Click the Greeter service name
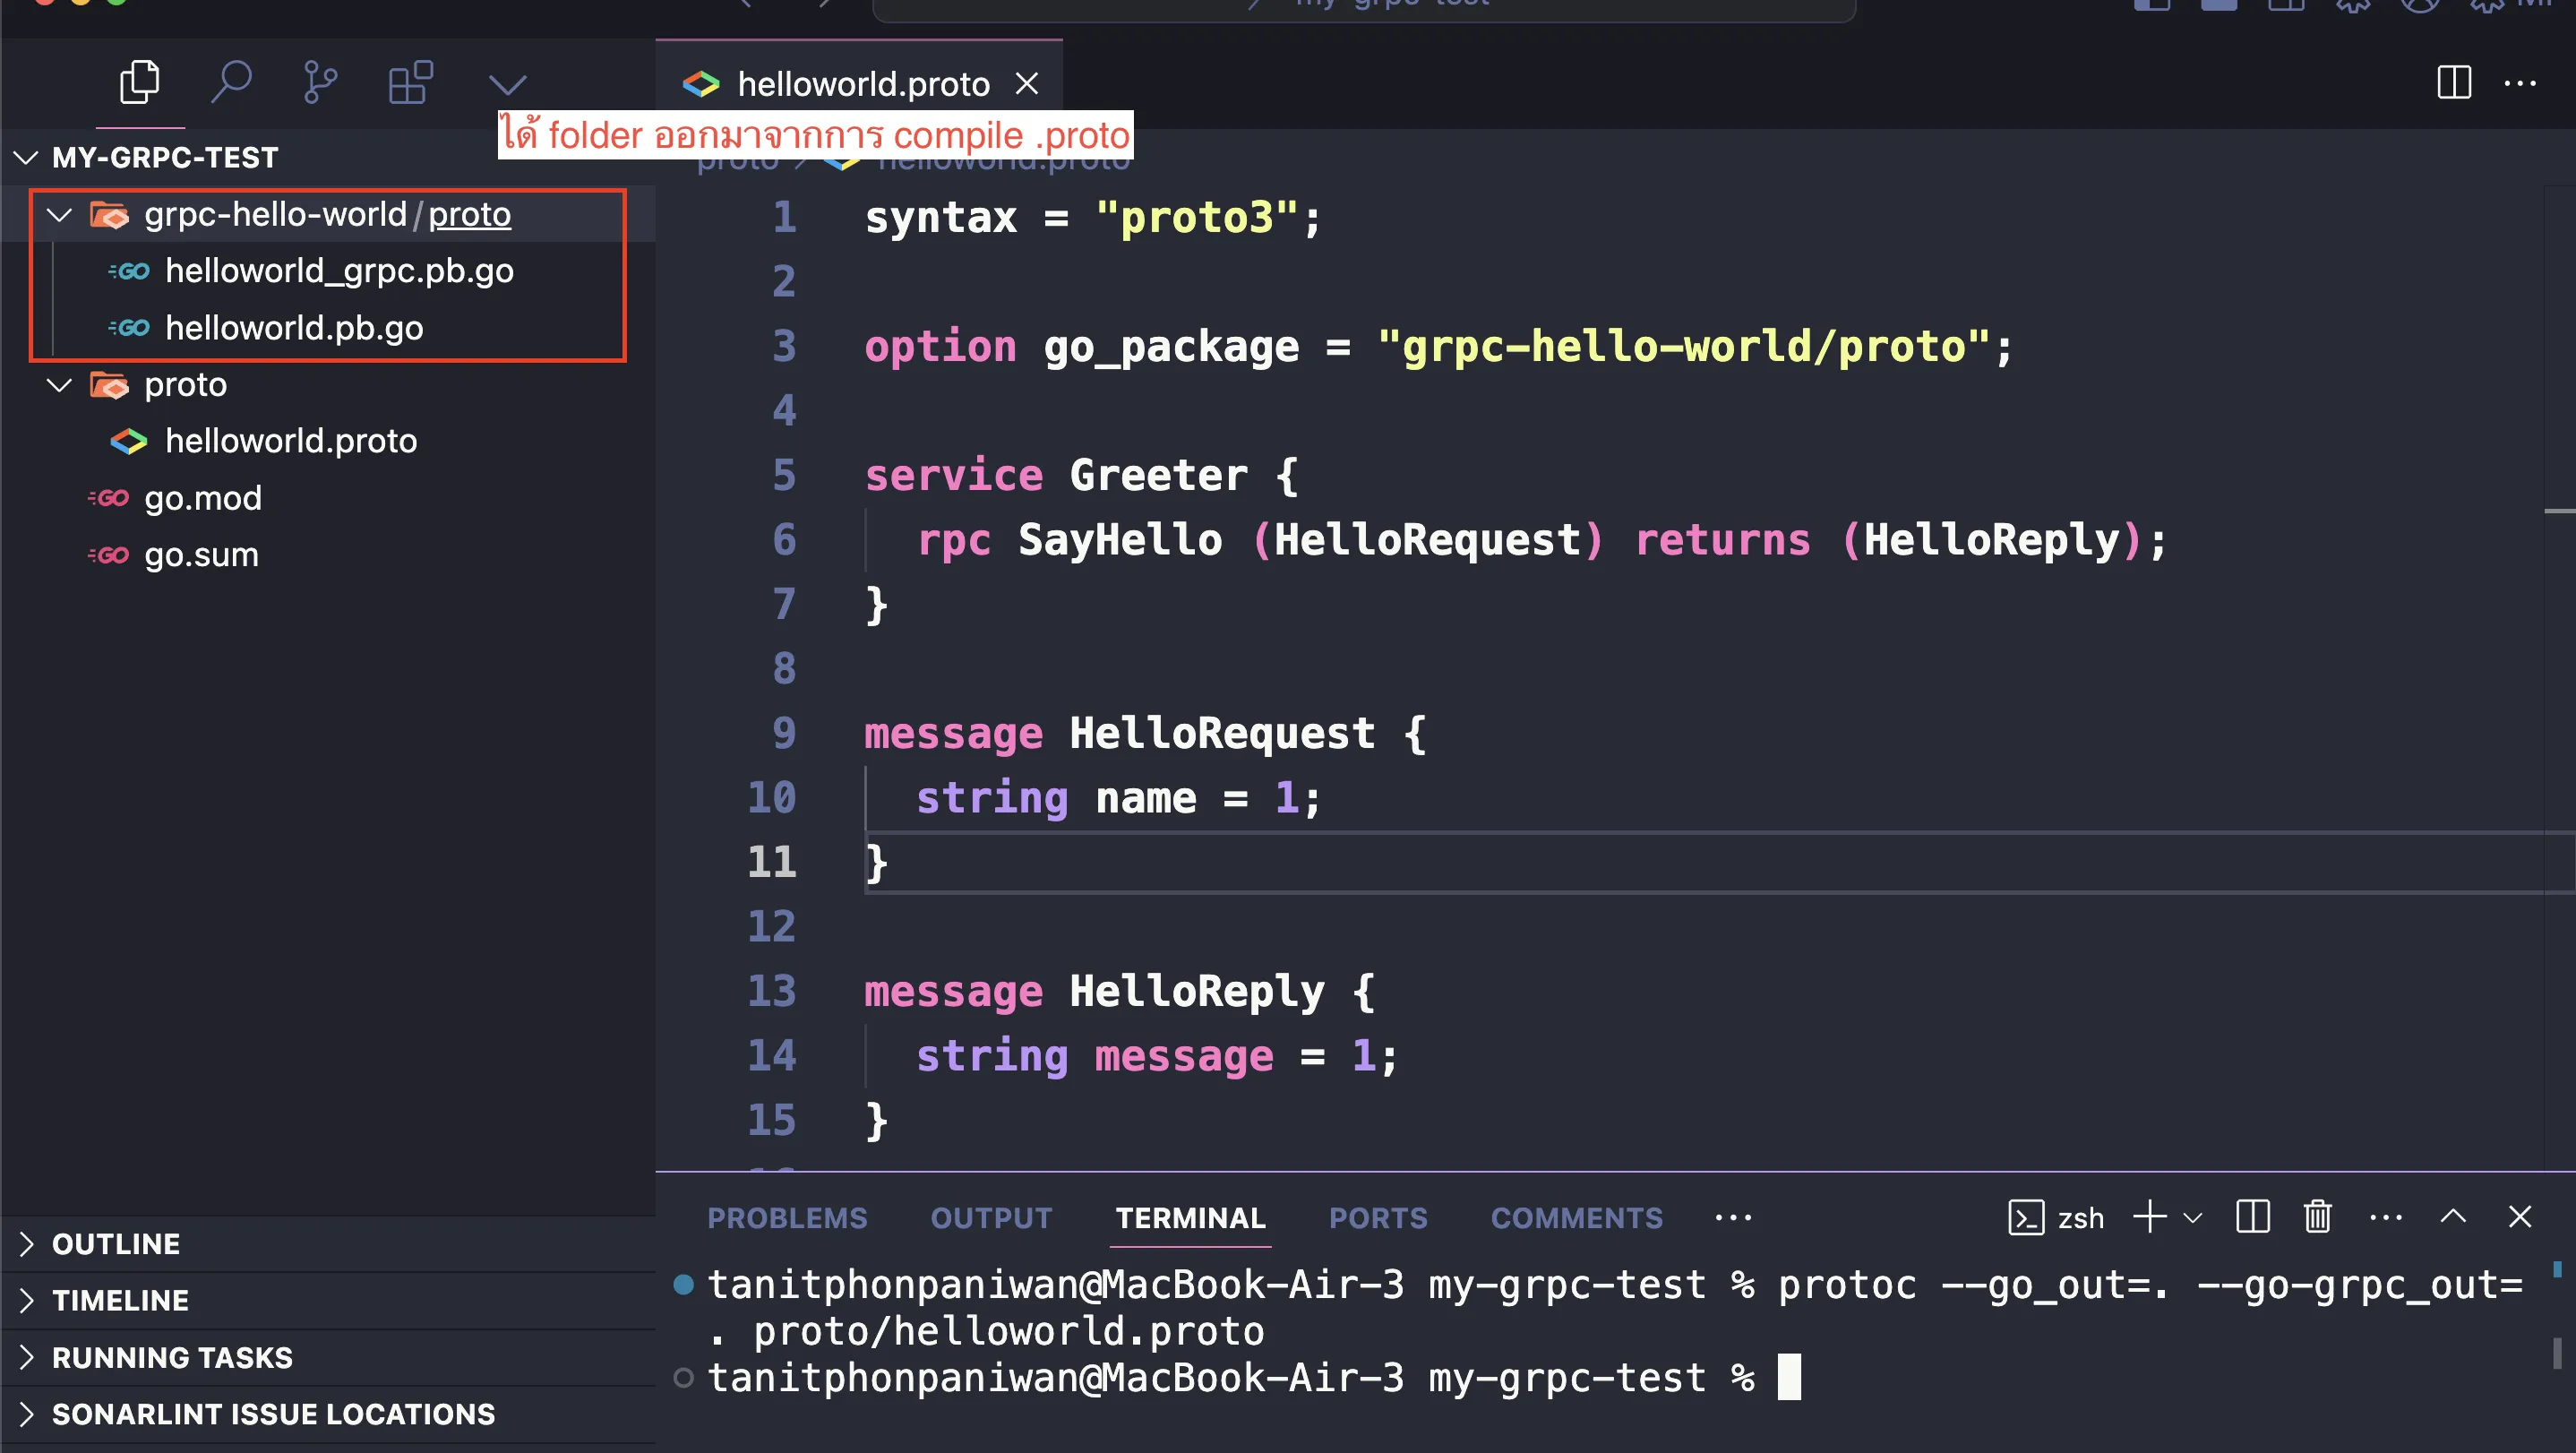The height and width of the screenshot is (1453, 2576). 1158,475
